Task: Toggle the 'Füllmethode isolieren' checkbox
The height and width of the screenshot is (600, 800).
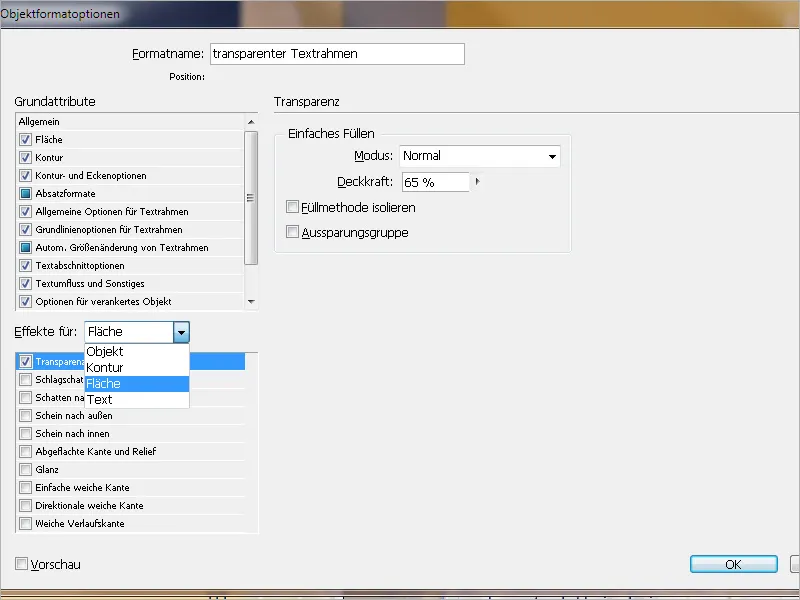Action: [x=291, y=207]
